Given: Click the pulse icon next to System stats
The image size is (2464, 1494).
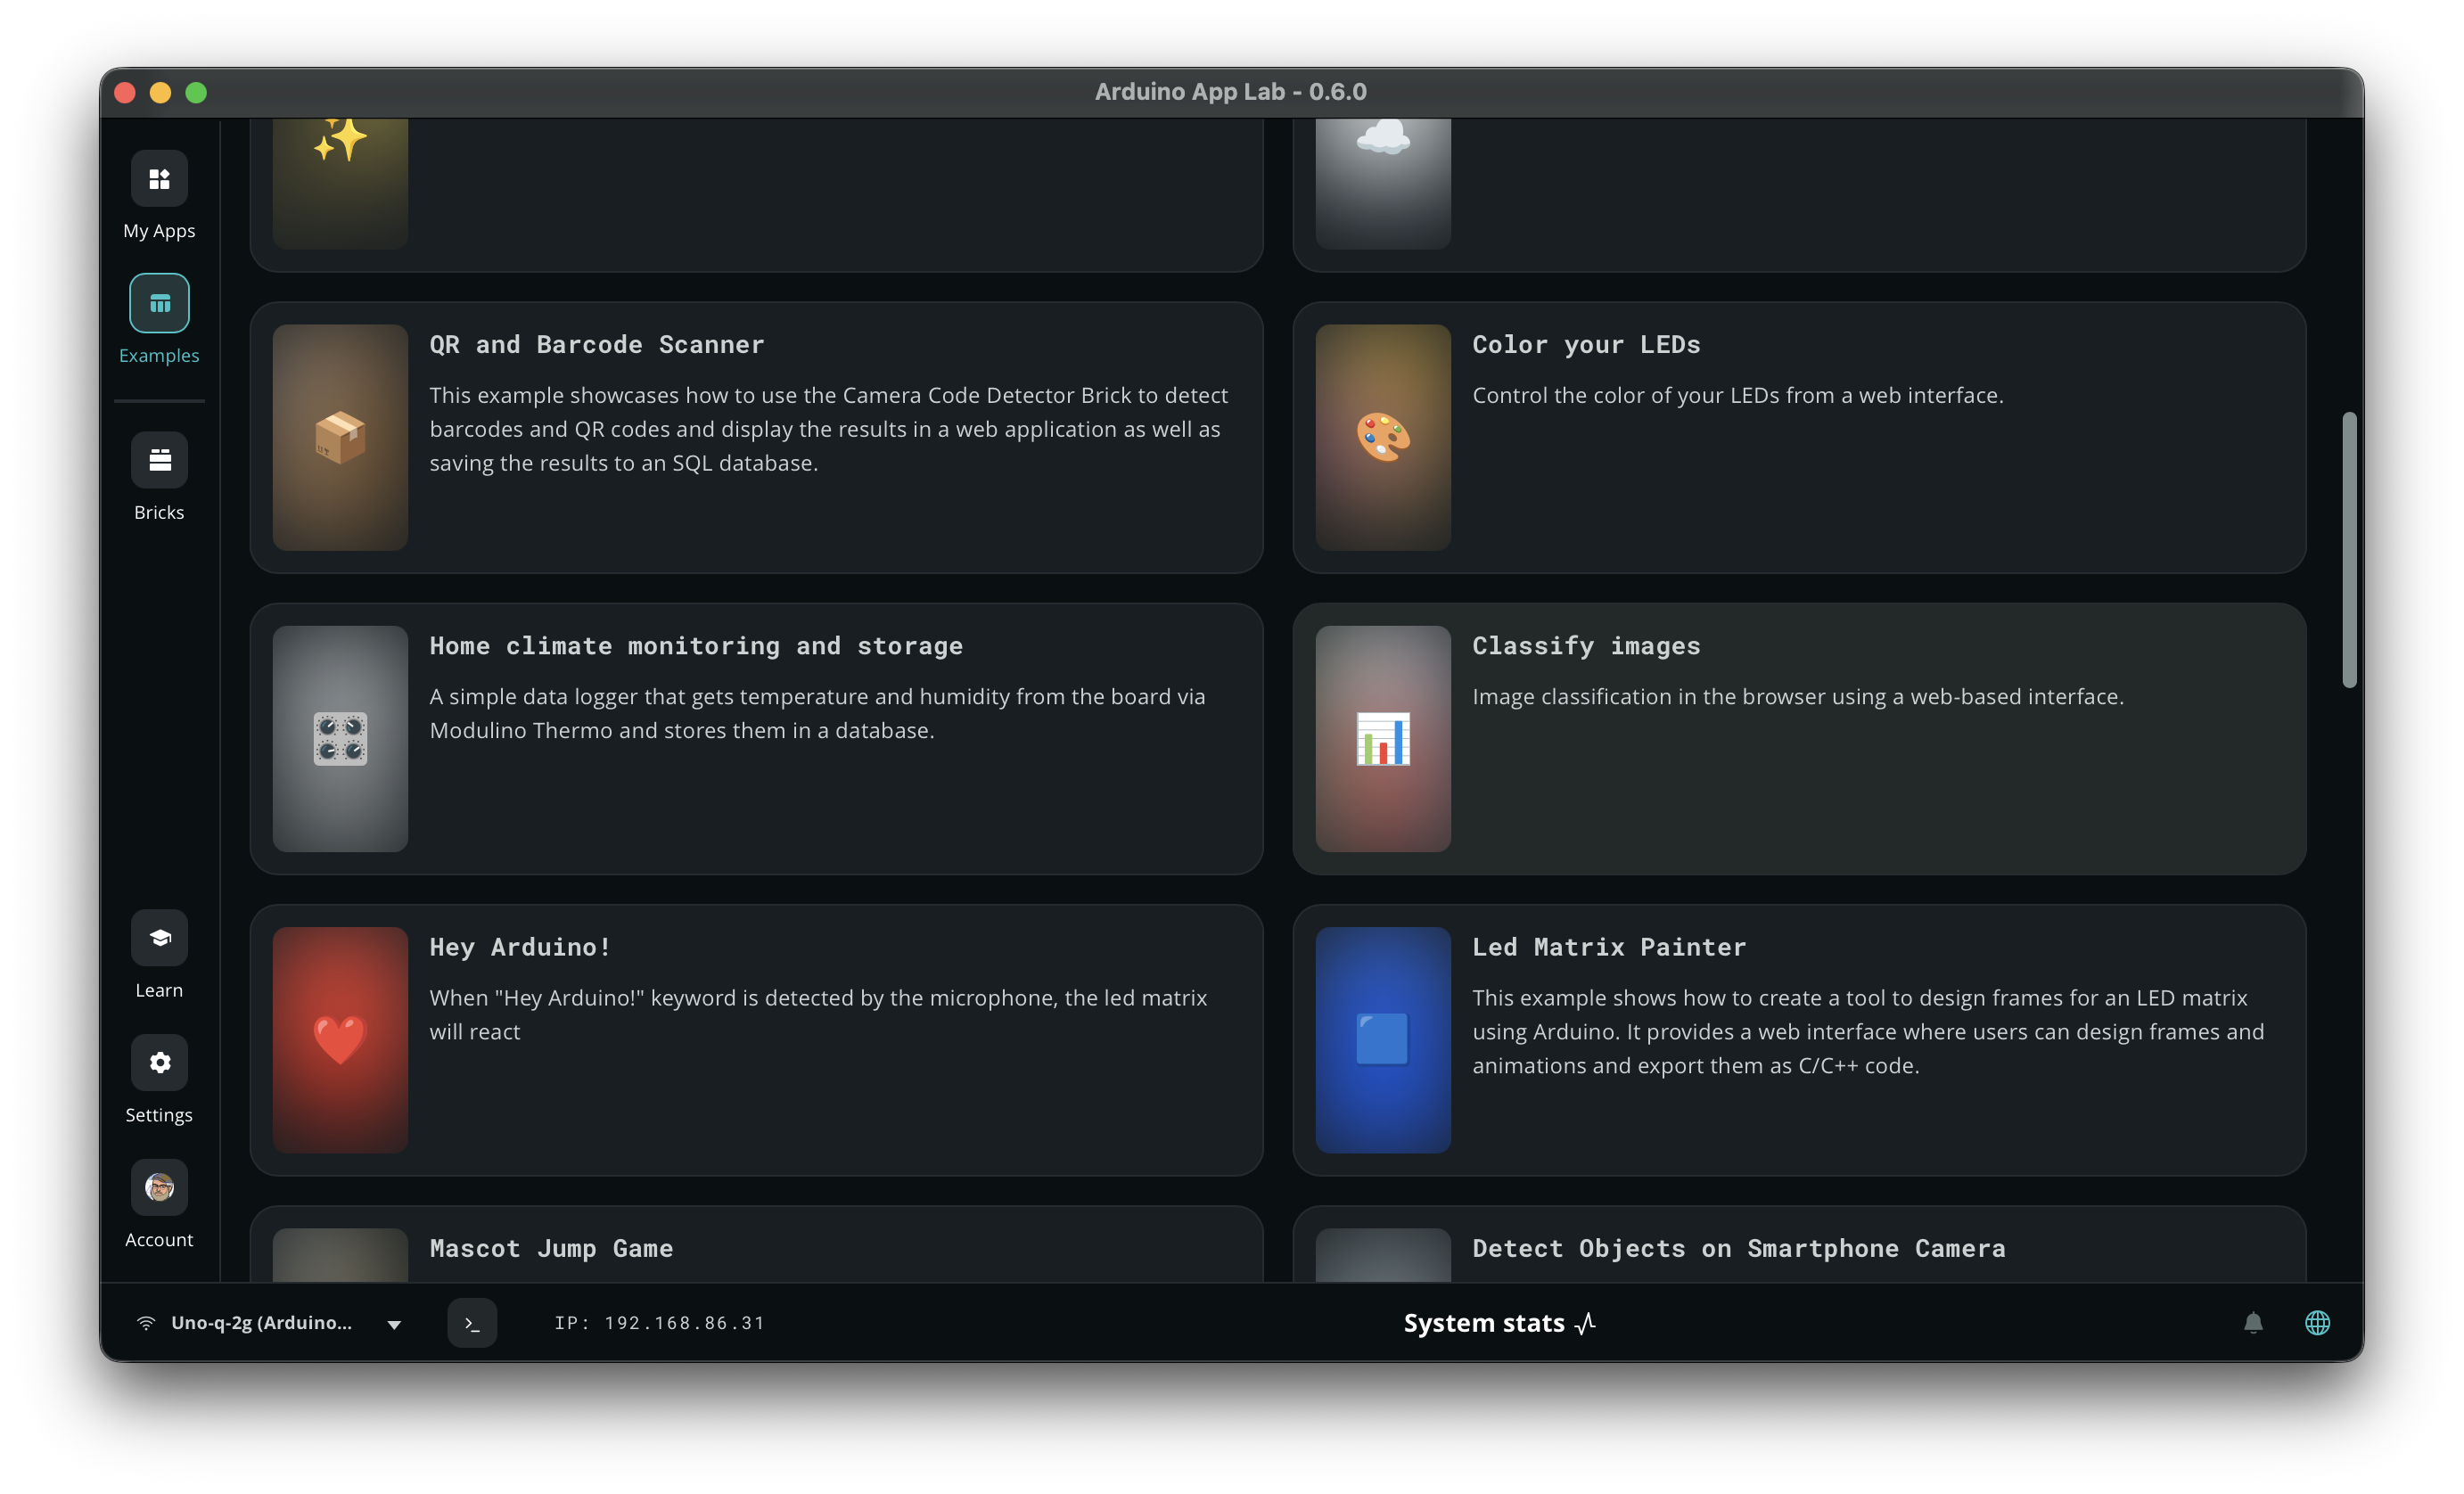Looking at the screenshot, I should [x=1586, y=1323].
